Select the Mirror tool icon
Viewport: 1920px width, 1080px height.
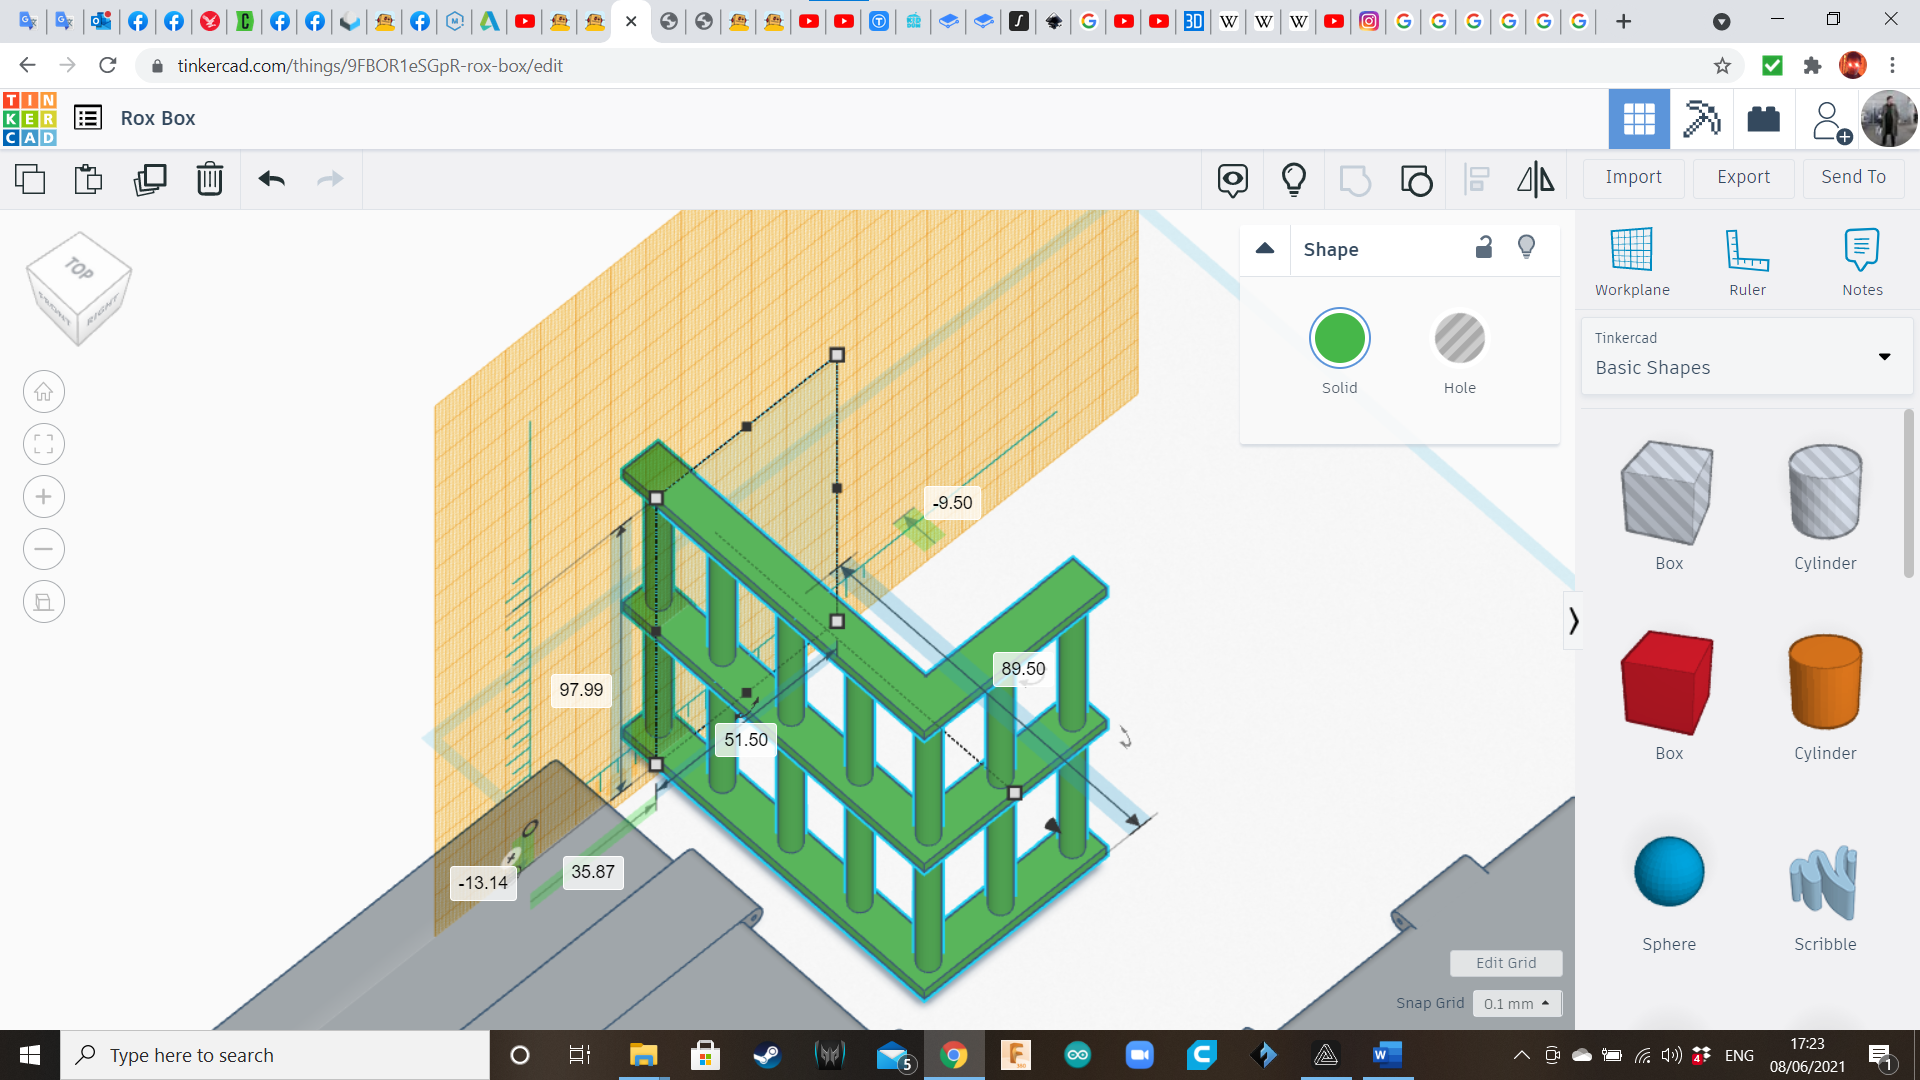(x=1535, y=180)
